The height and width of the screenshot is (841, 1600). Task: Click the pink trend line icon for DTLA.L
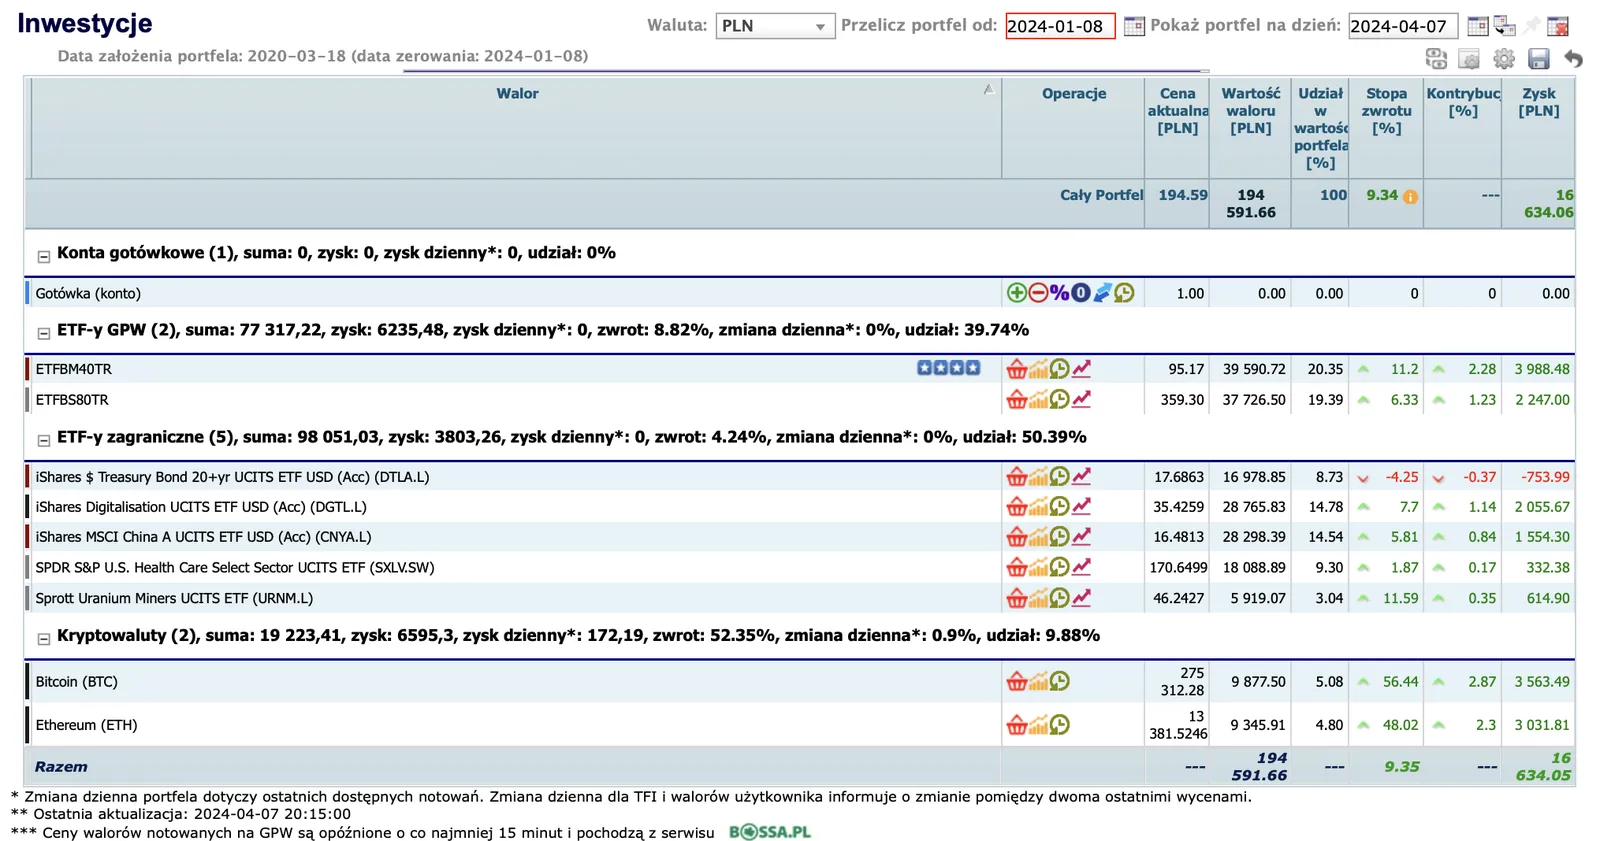tap(1081, 476)
